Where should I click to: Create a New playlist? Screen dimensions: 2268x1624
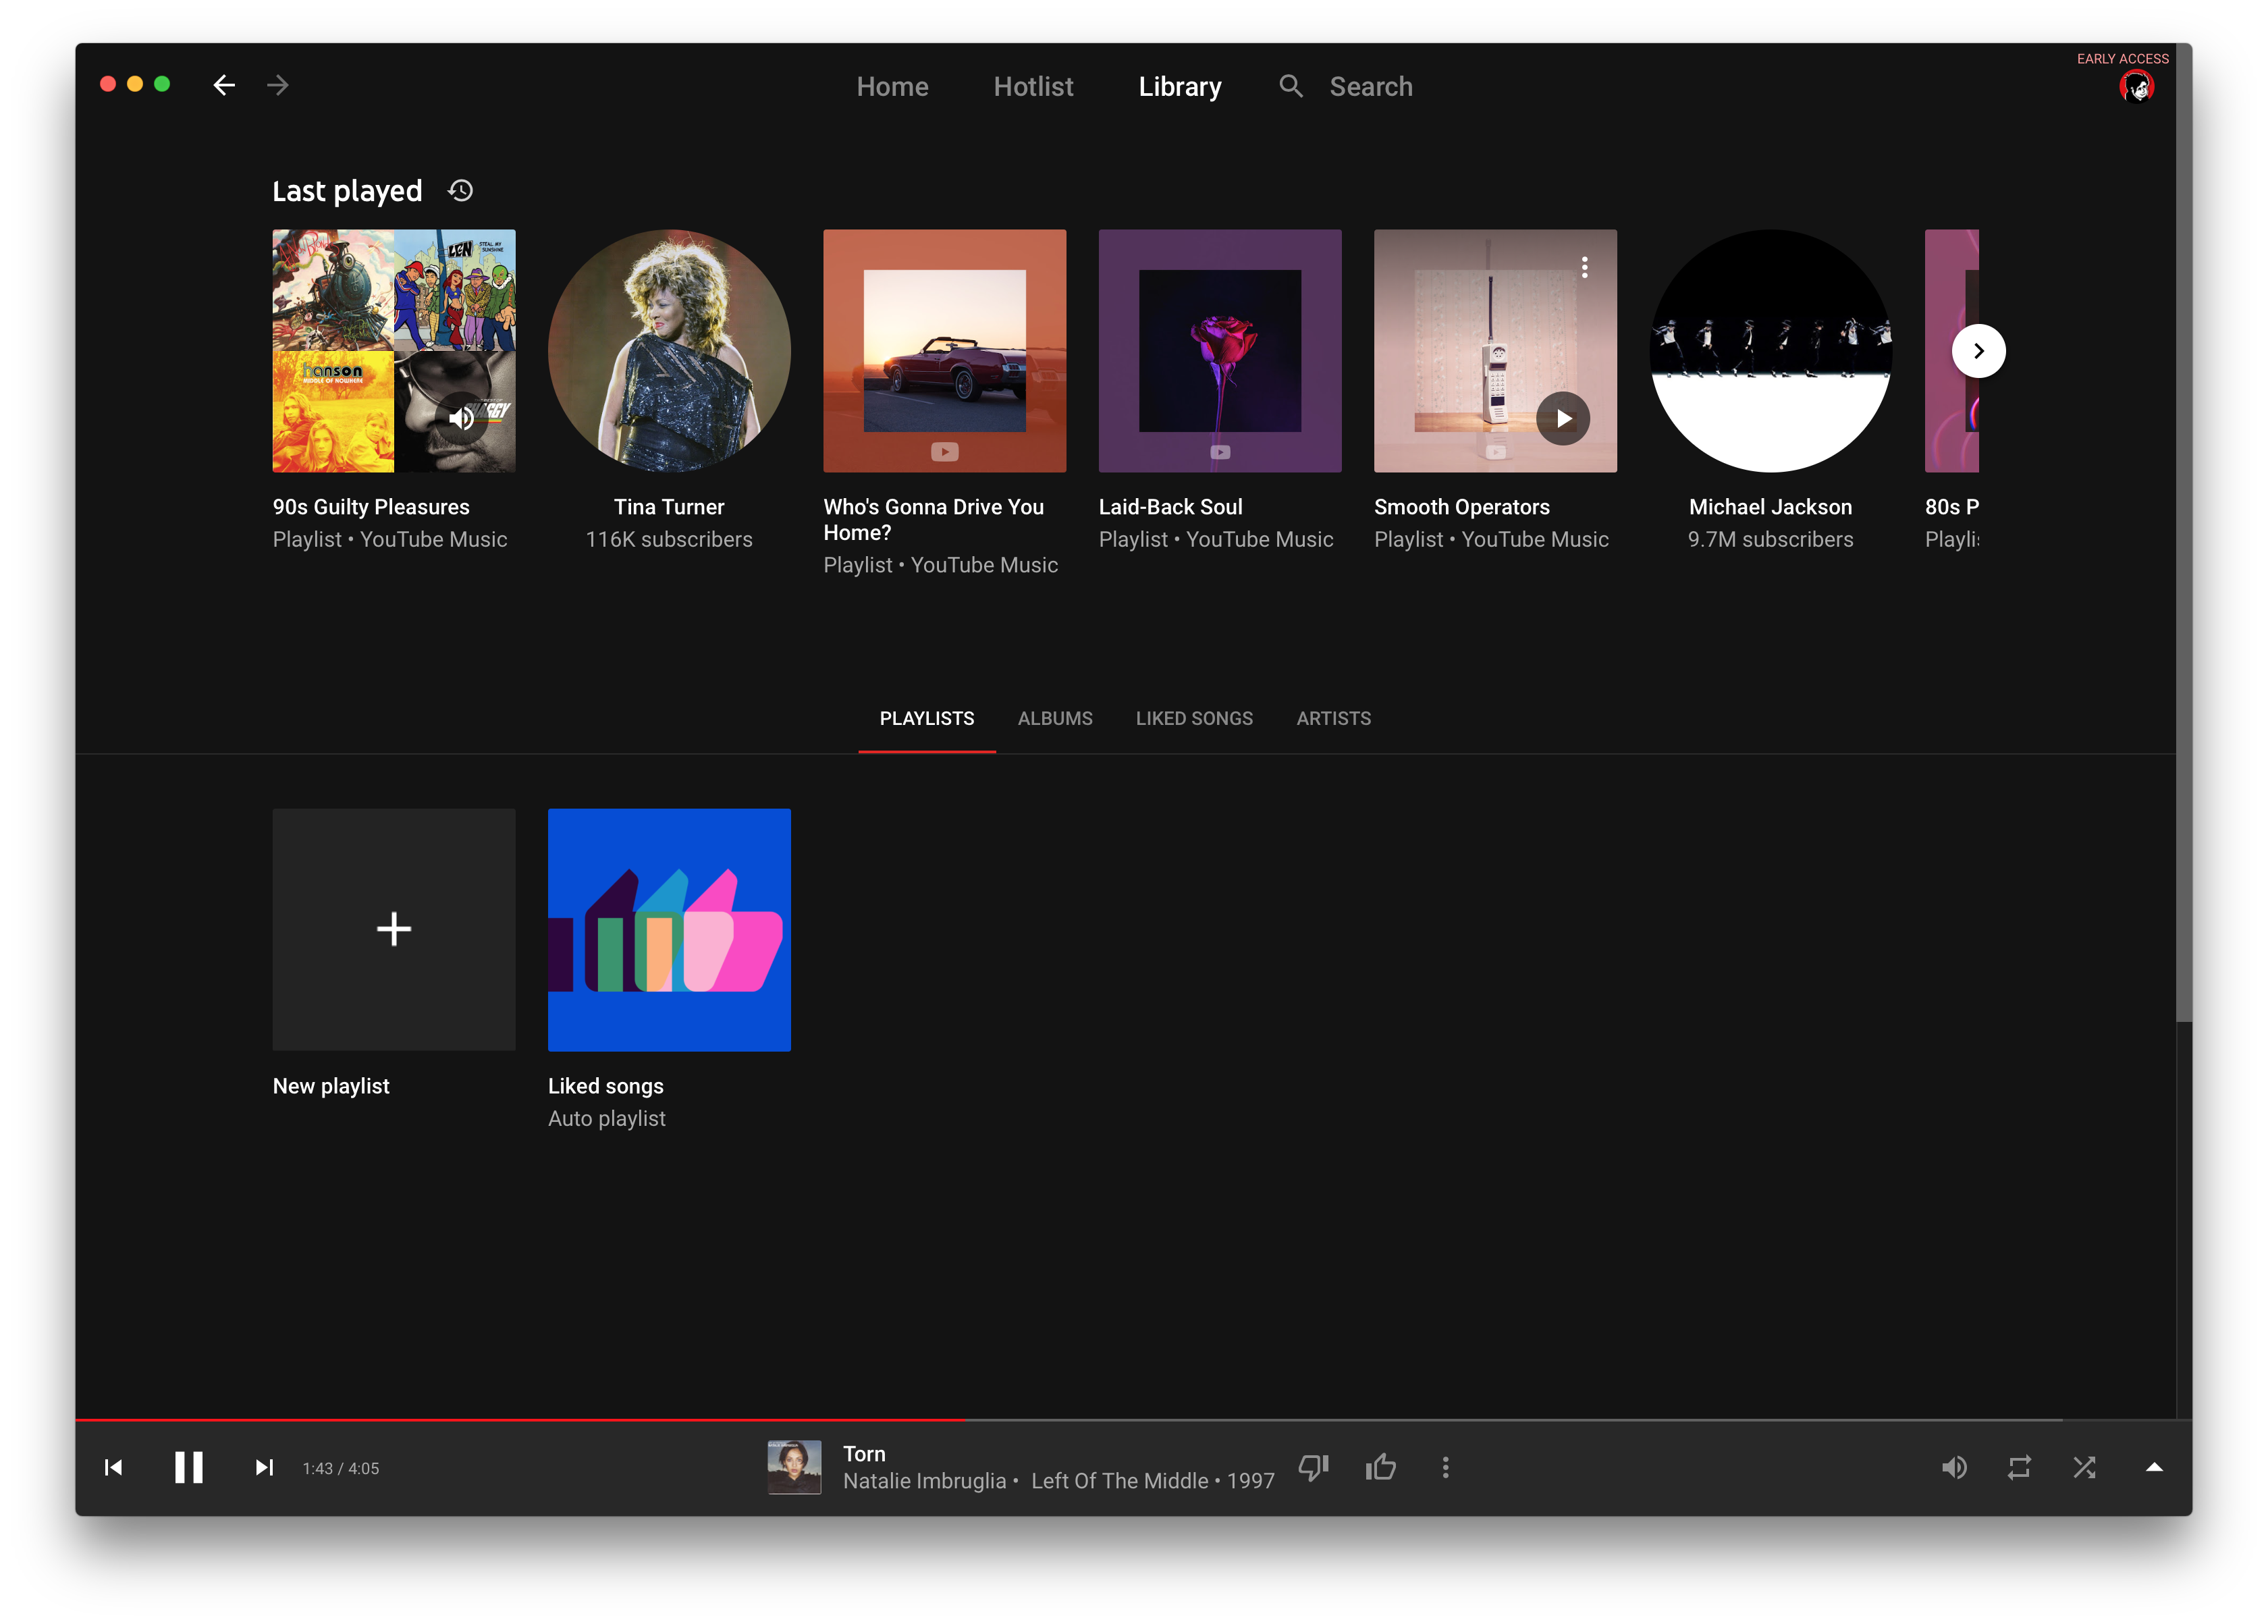(394, 929)
